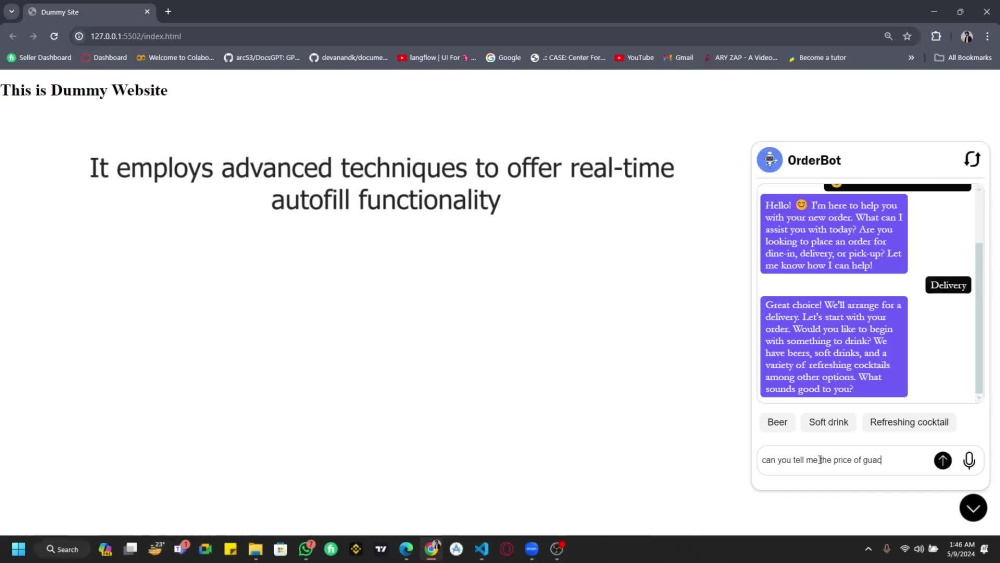1000x563 pixels.
Task: Open a new browser tab
Action: 168,11
